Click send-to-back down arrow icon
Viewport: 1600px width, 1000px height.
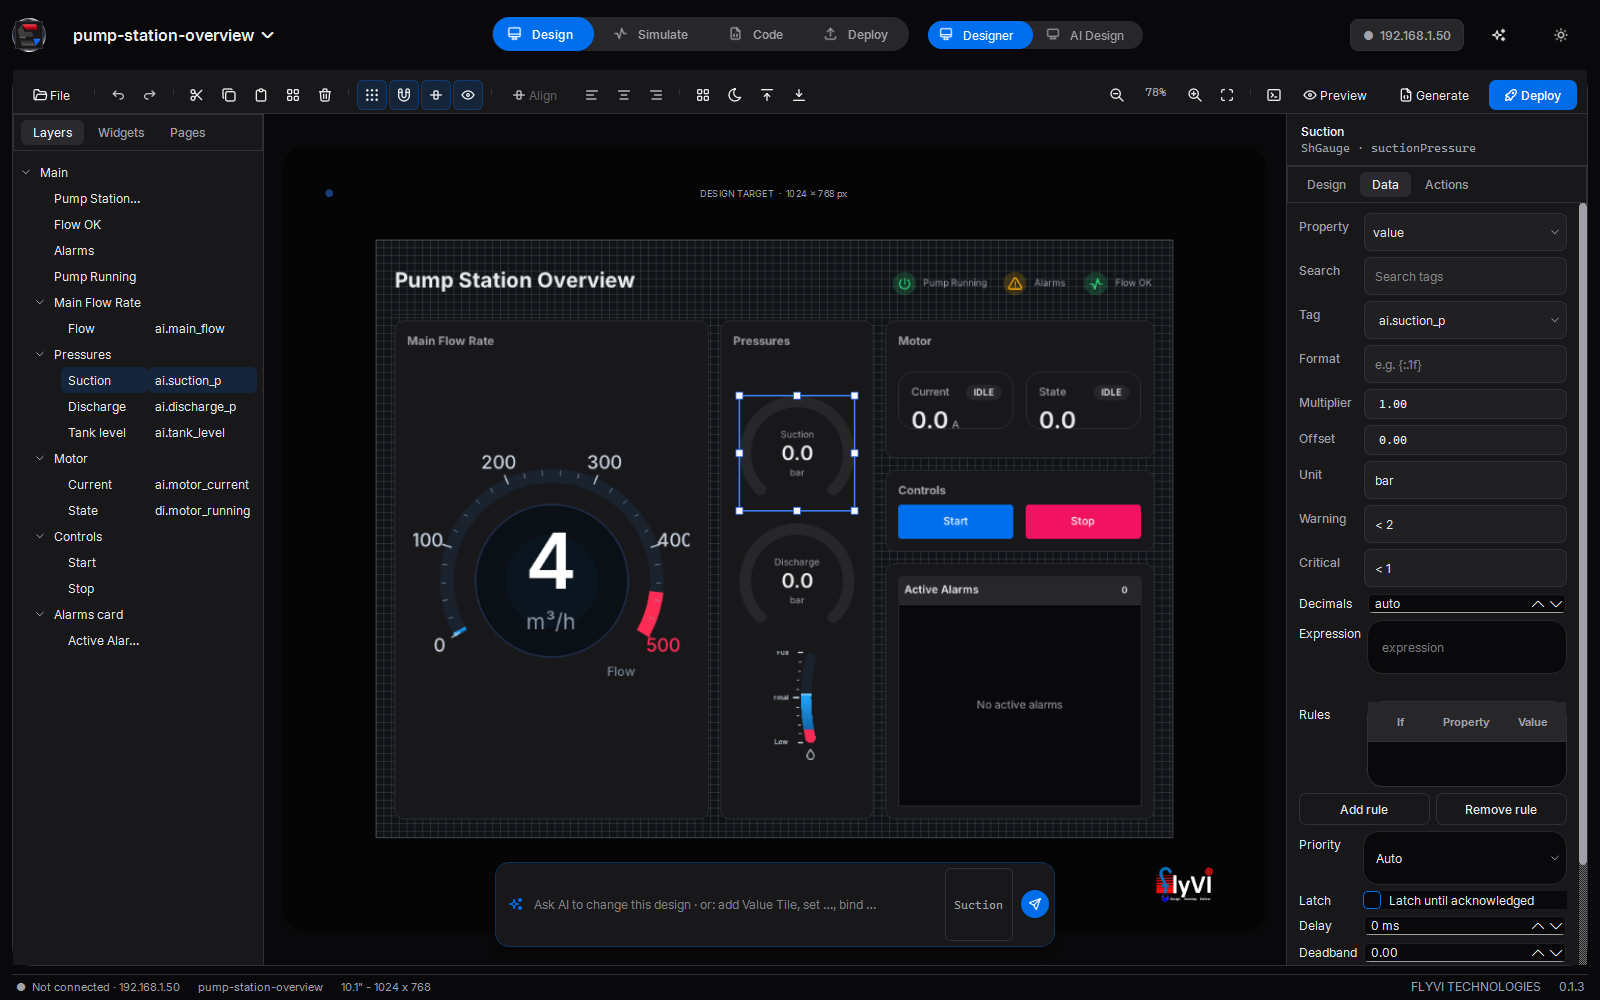(x=799, y=95)
